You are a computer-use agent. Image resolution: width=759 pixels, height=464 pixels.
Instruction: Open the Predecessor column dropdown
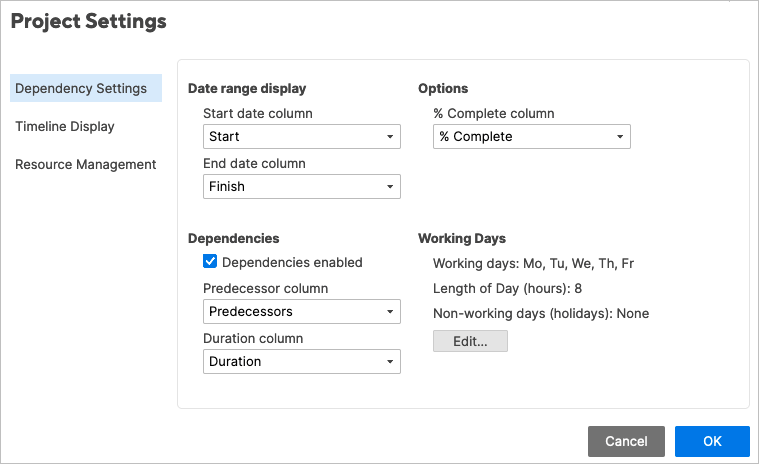coord(301,312)
